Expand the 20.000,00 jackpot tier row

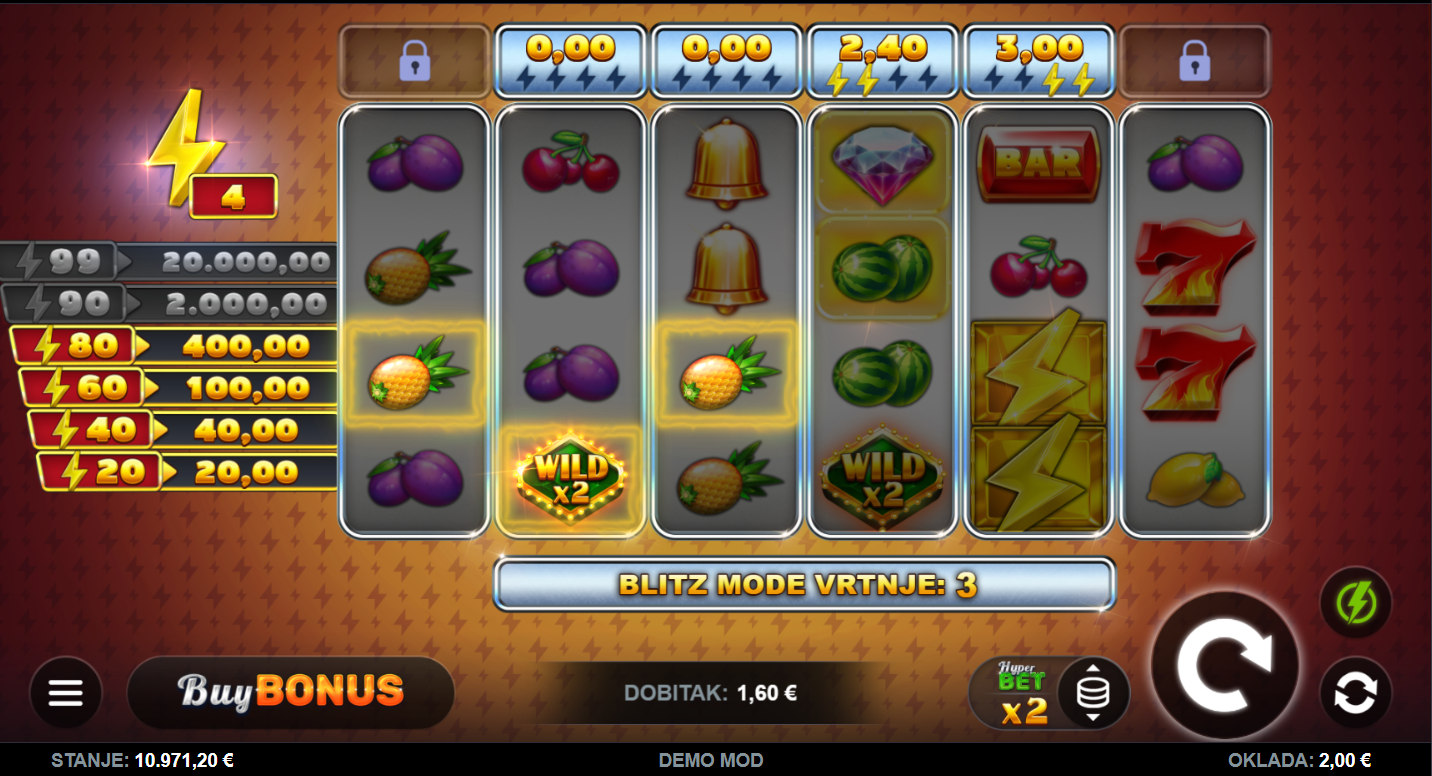click(x=168, y=262)
